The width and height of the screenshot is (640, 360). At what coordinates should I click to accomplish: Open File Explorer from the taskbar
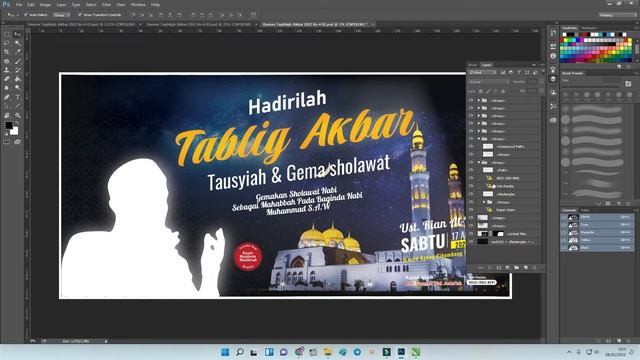[x=327, y=352]
